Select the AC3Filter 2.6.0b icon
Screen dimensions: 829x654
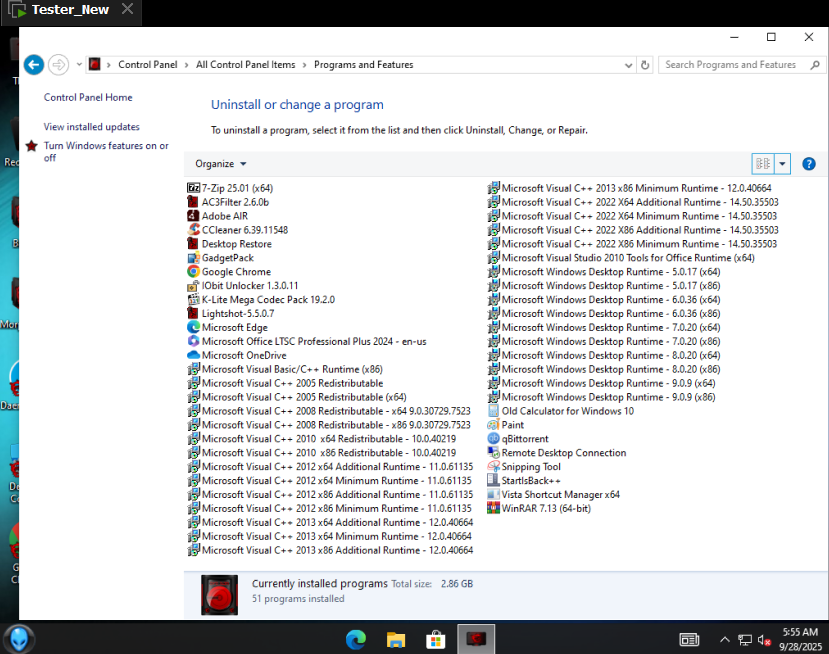(194, 202)
